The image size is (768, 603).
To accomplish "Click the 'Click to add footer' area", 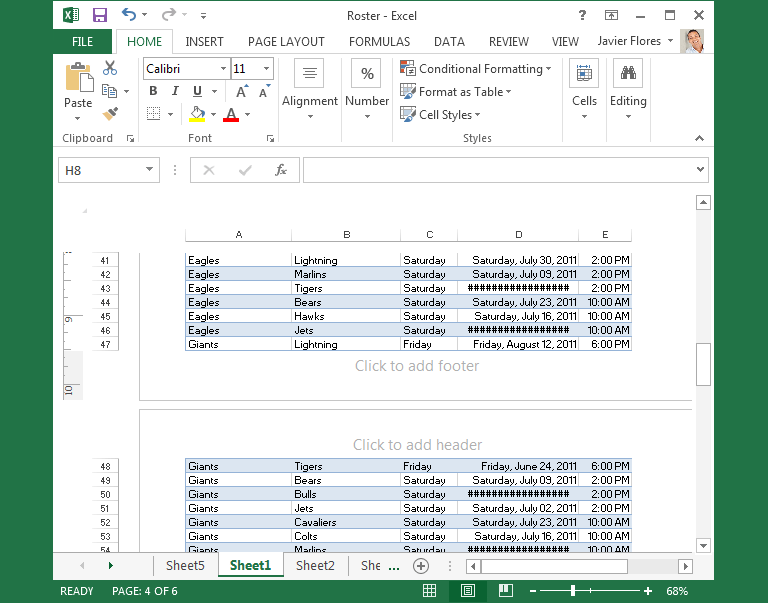I will coord(417,366).
